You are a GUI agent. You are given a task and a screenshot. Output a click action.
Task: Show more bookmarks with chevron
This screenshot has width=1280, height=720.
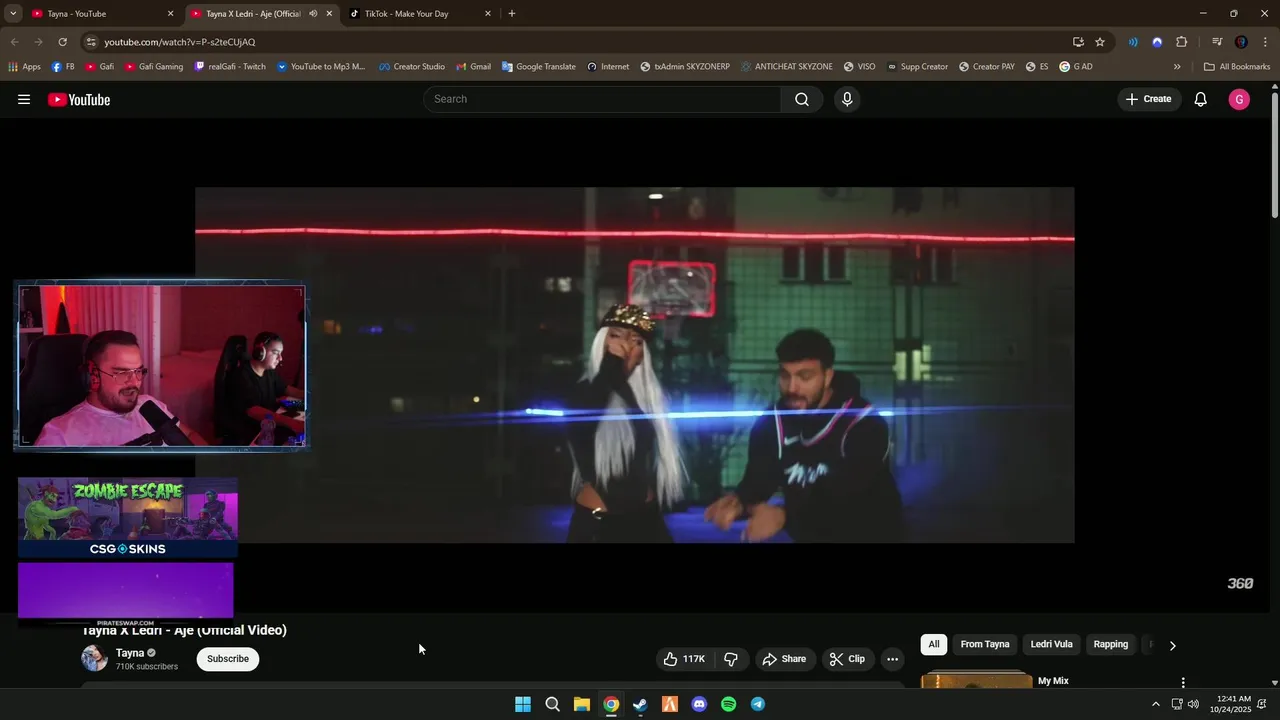click(1177, 67)
